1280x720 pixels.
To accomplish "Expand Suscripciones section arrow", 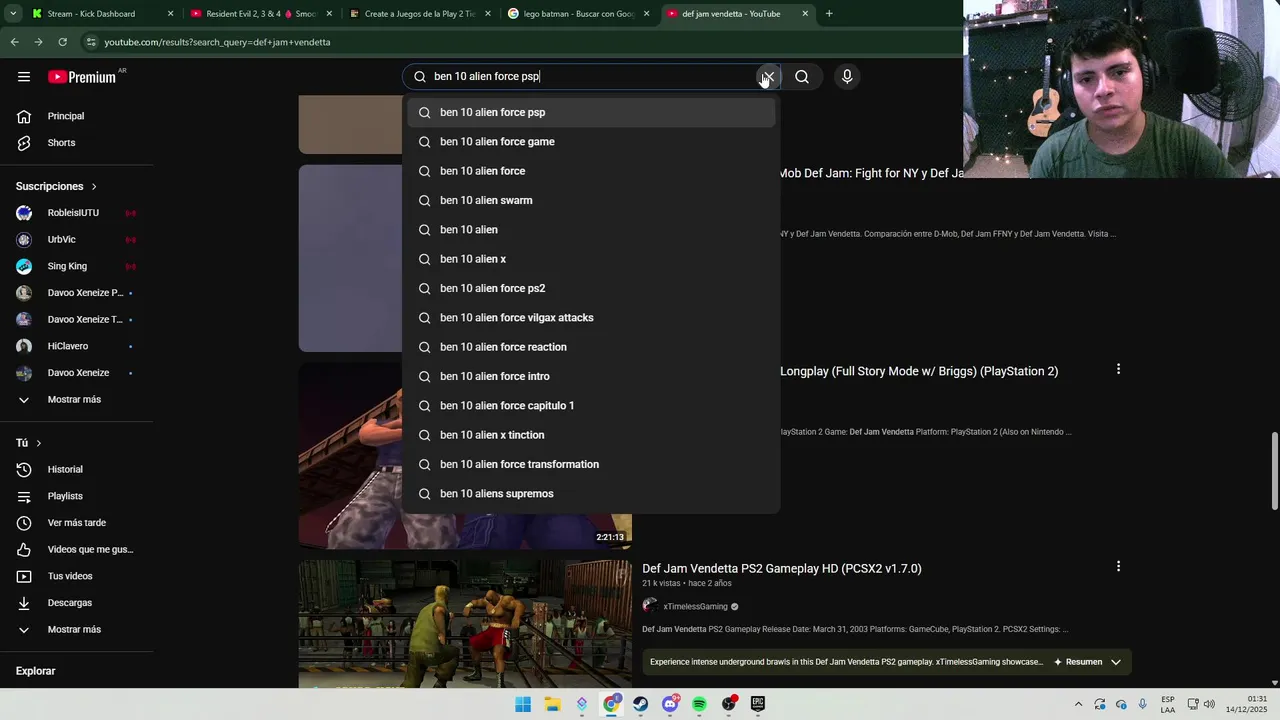I will coord(94,187).
